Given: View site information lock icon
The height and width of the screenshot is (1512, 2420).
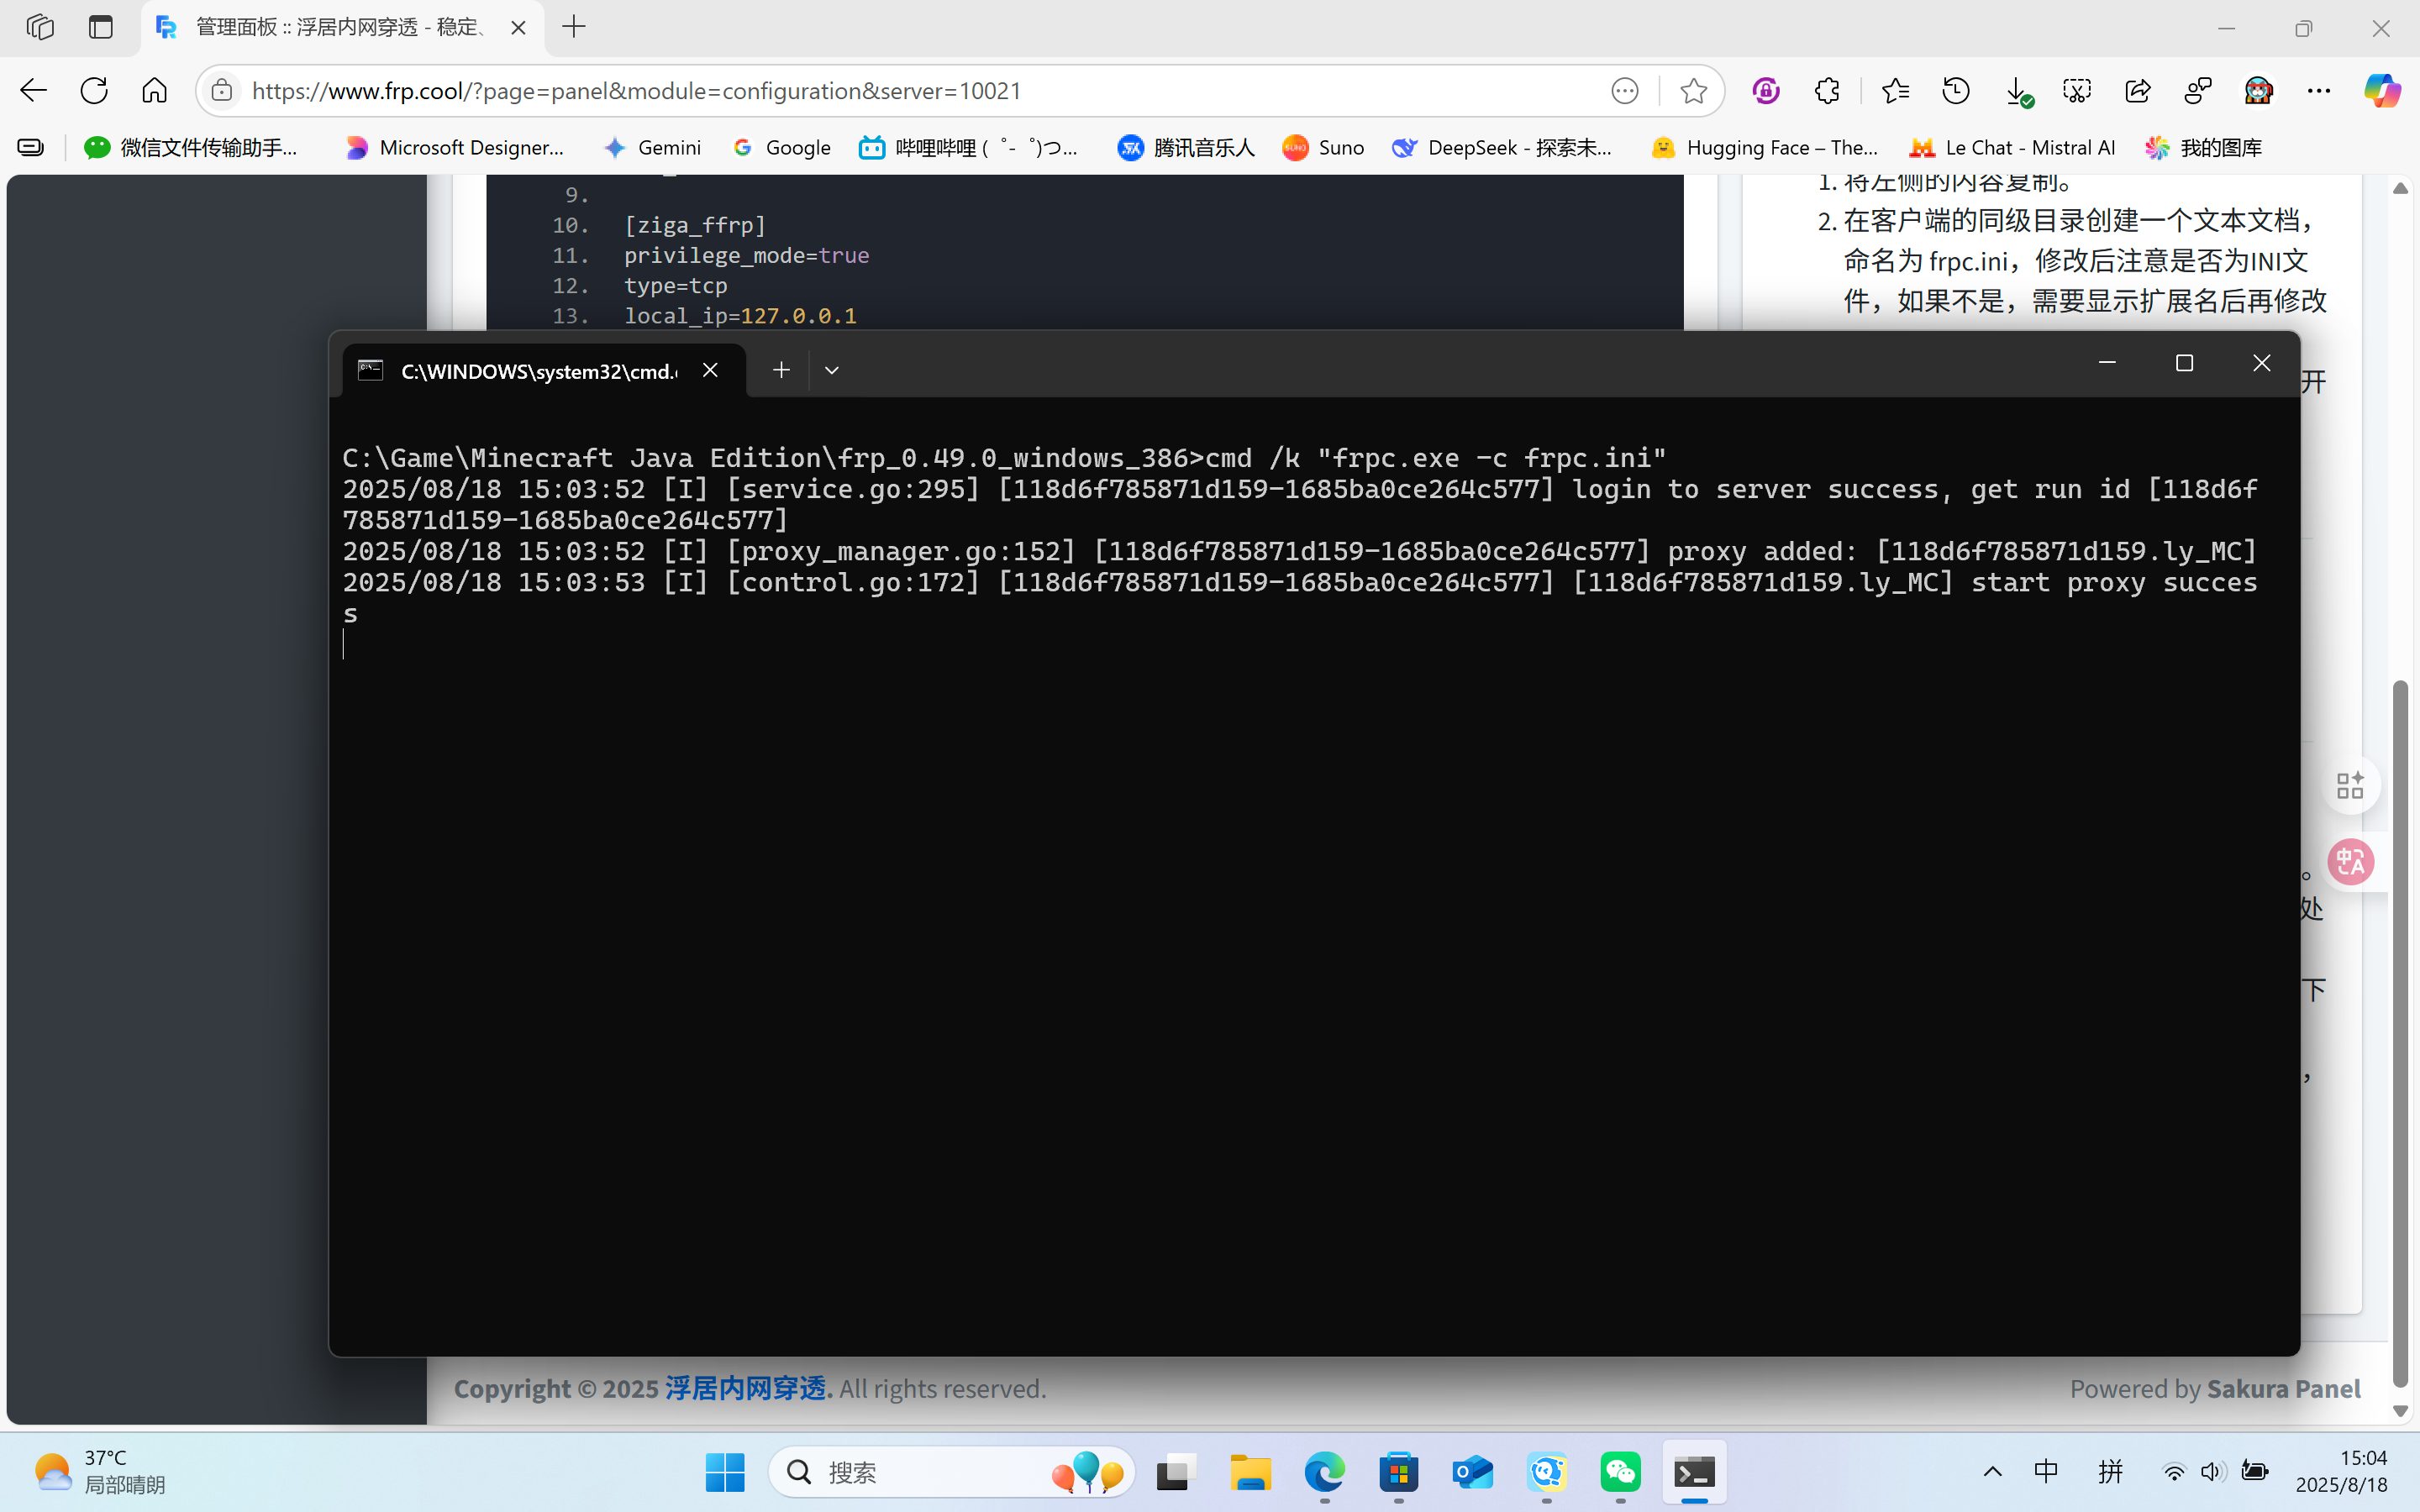Looking at the screenshot, I should (x=222, y=91).
